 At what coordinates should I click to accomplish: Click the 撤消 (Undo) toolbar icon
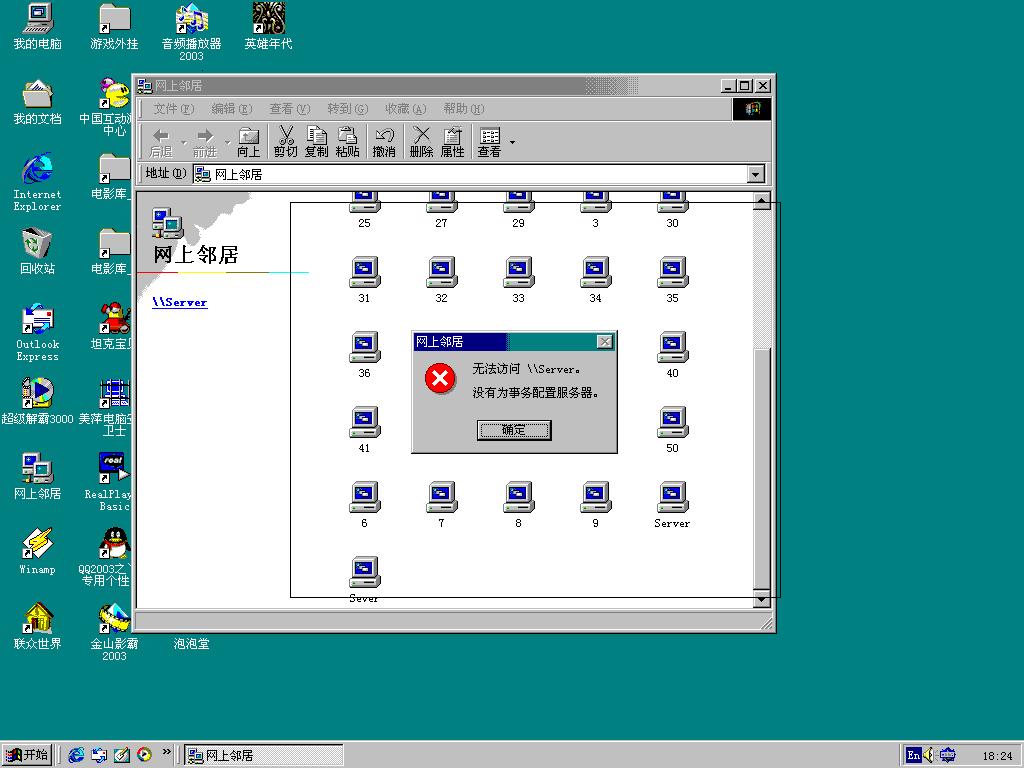(x=384, y=142)
